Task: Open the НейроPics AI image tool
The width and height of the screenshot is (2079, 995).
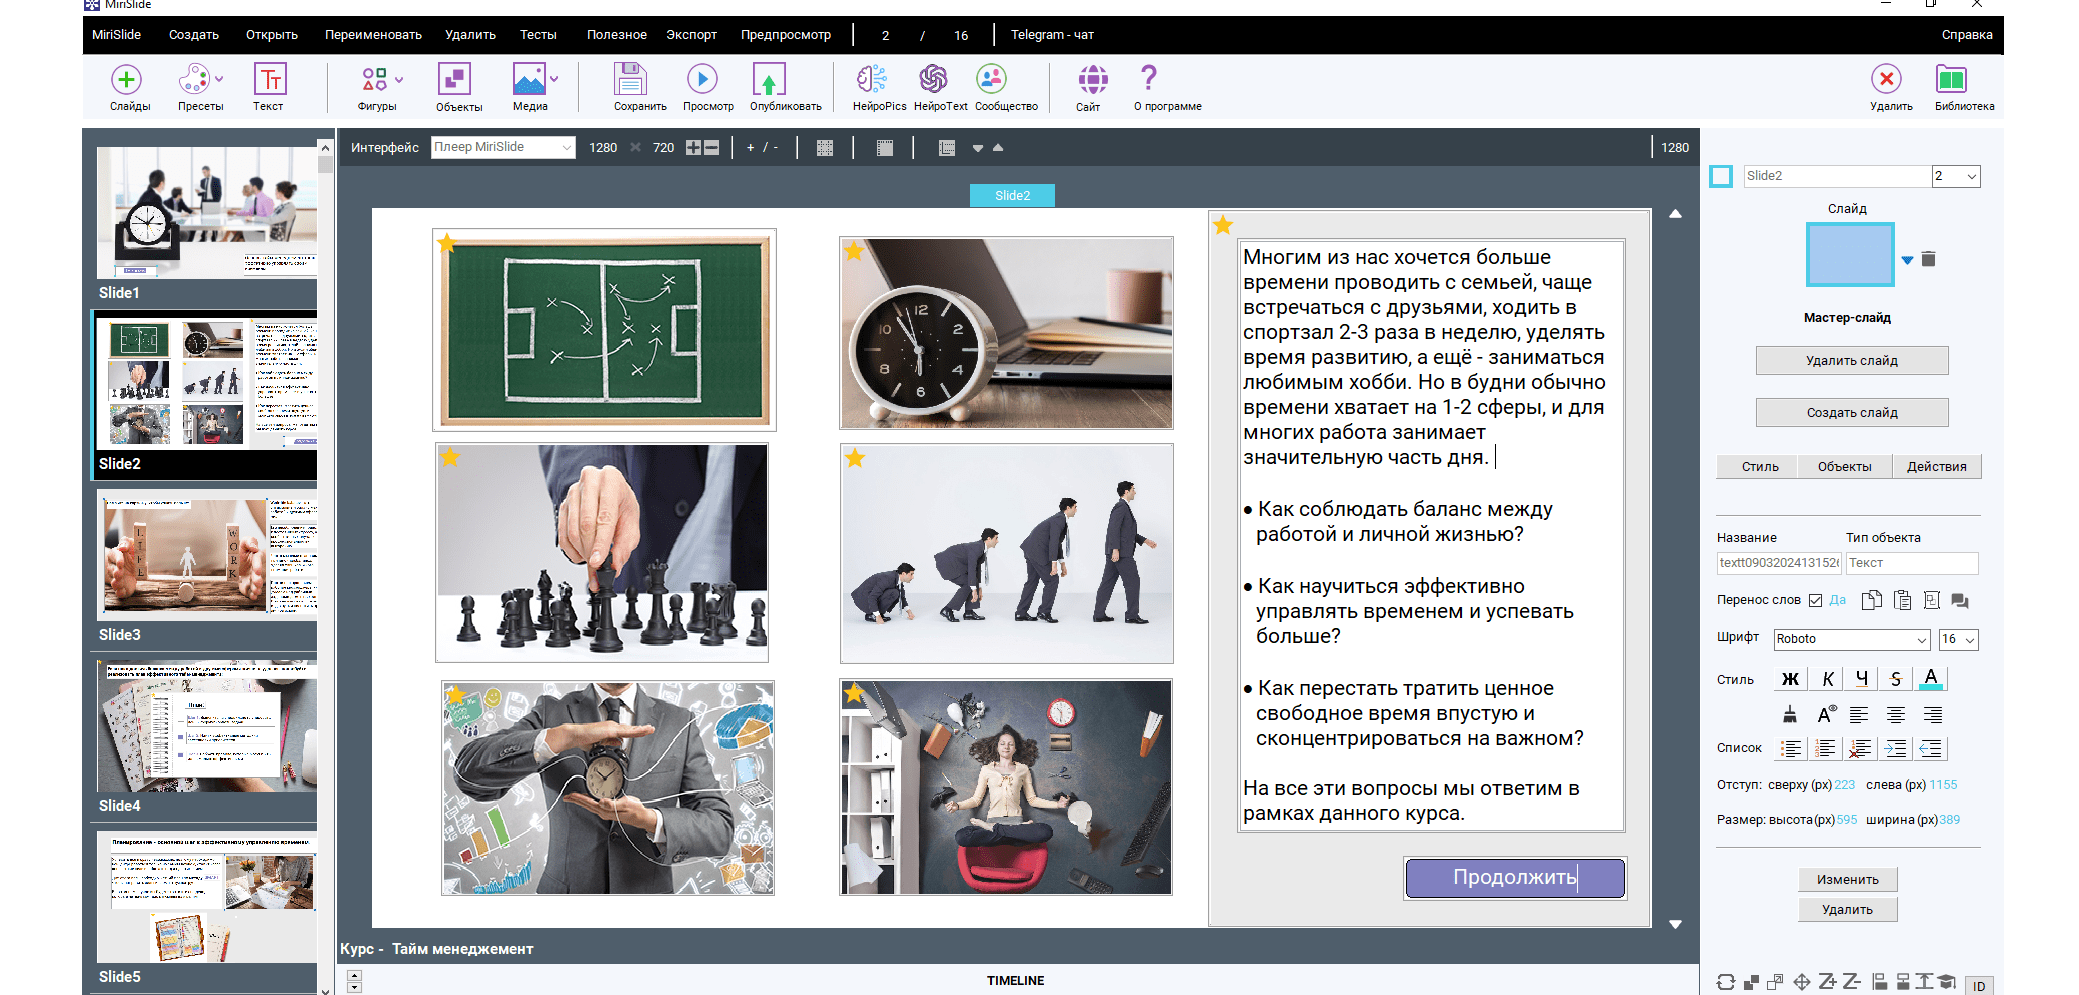Action: tap(871, 80)
